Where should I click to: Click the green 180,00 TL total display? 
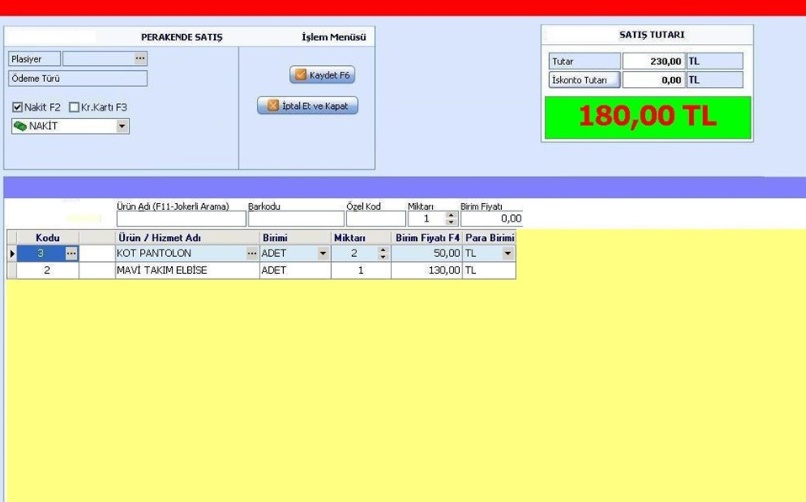[647, 116]
